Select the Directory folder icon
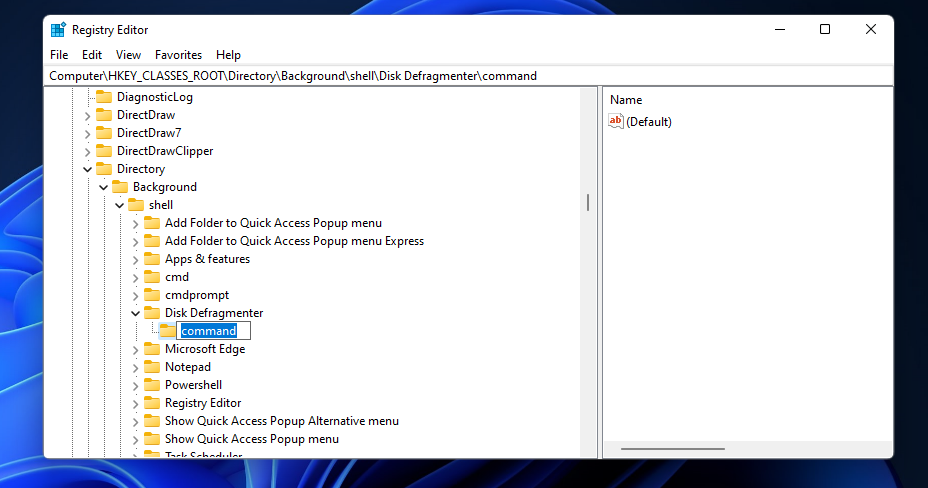Screen dimensions: 928x488 104,169
